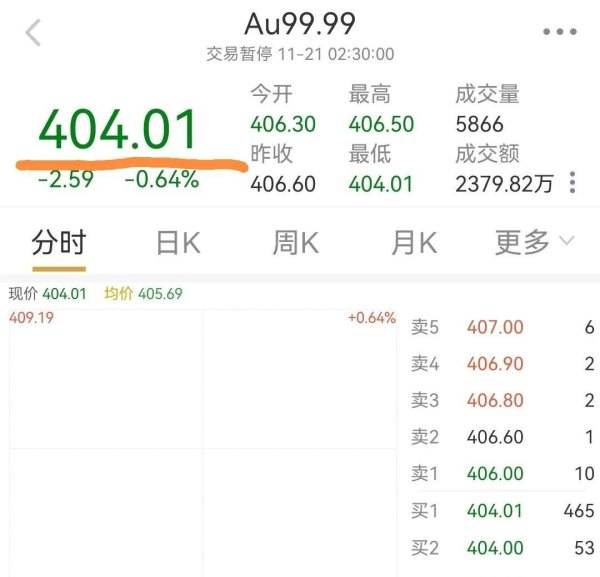This screenshot has height=577, width=600.
Task: Click the 现价 404.01 label above chart
Action: (x=48, y=294)
